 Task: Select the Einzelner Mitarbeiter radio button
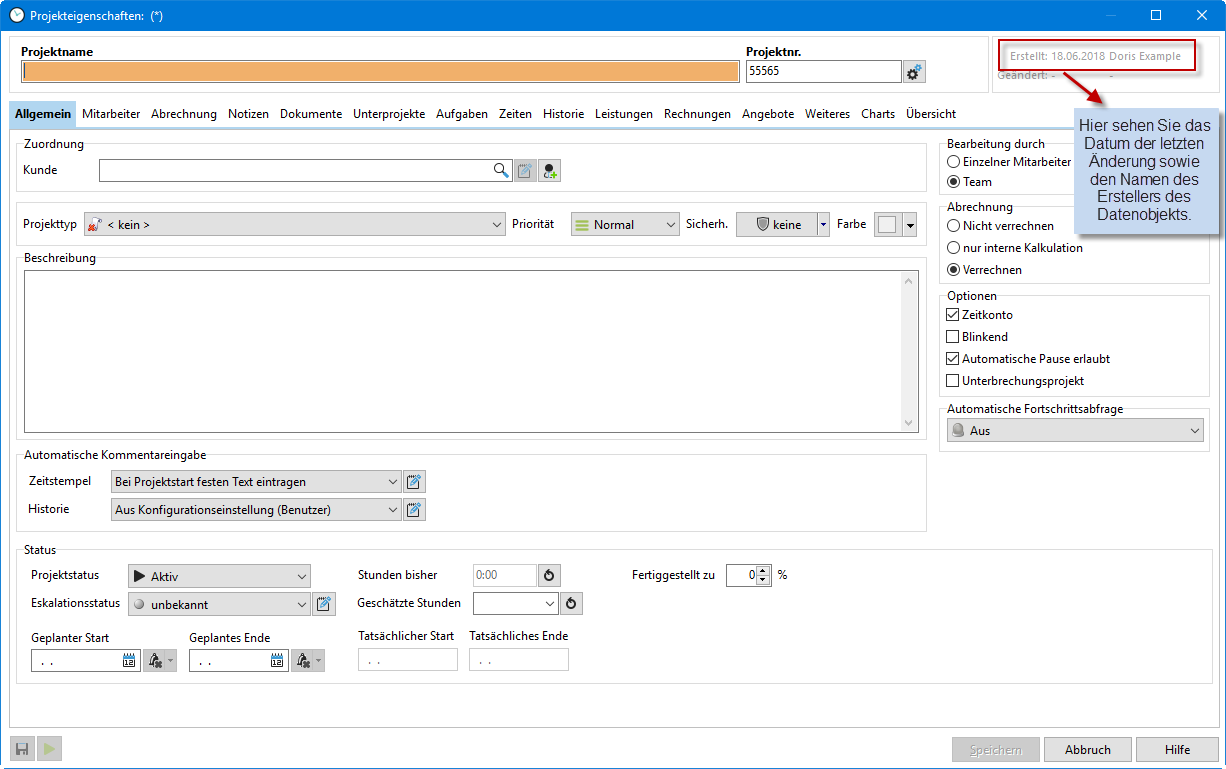pyautogui.click(x=954, y=161)
